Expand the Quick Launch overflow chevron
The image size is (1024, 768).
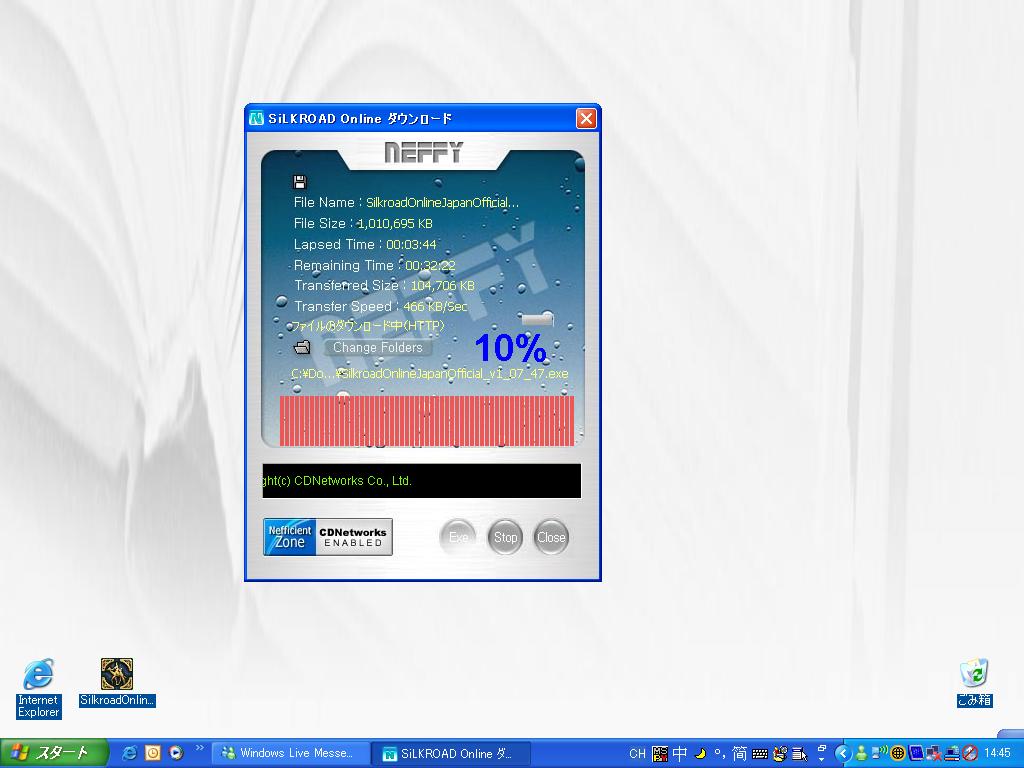coord(199,748)
